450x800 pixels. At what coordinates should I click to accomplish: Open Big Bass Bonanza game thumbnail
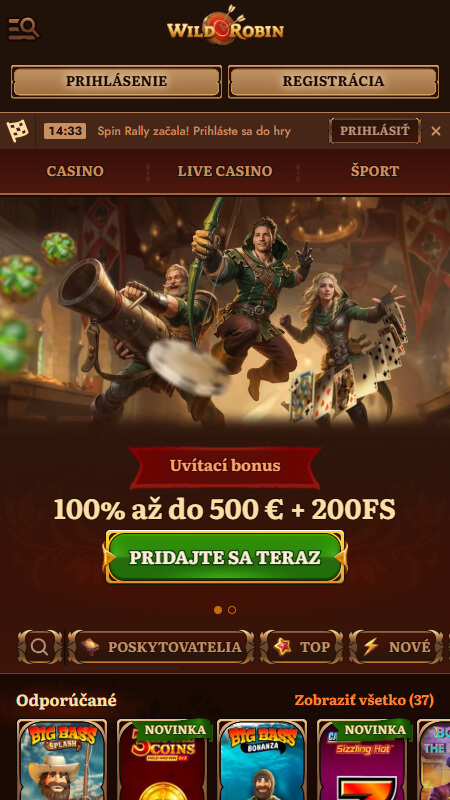point(262,760)
